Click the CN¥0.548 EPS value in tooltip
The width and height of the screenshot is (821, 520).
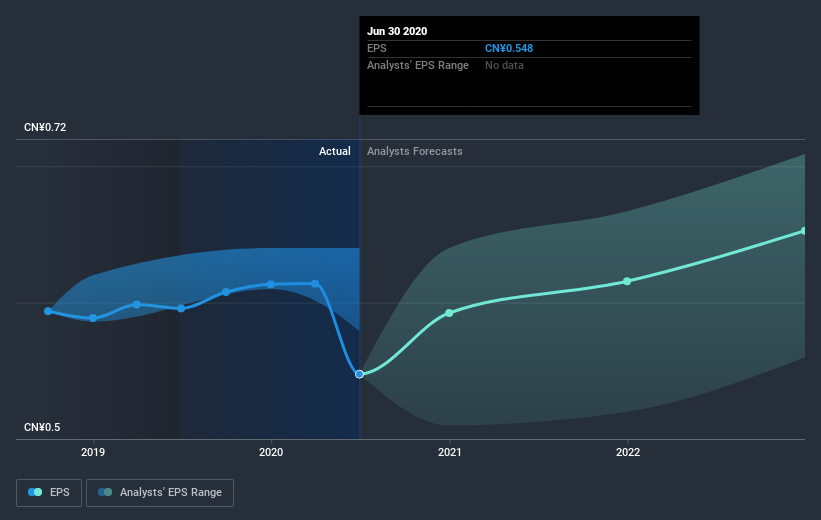509,48
